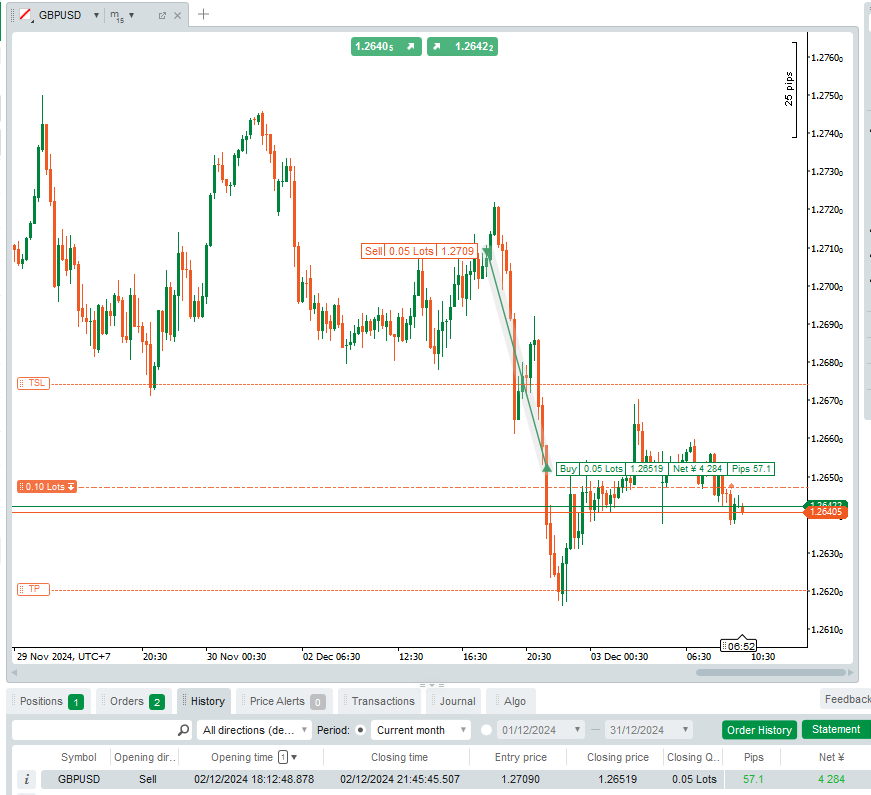The image size is (871, 795).
Task: Select the Period preset radio button
Action: pyautogui.click(x=361, y=730)
